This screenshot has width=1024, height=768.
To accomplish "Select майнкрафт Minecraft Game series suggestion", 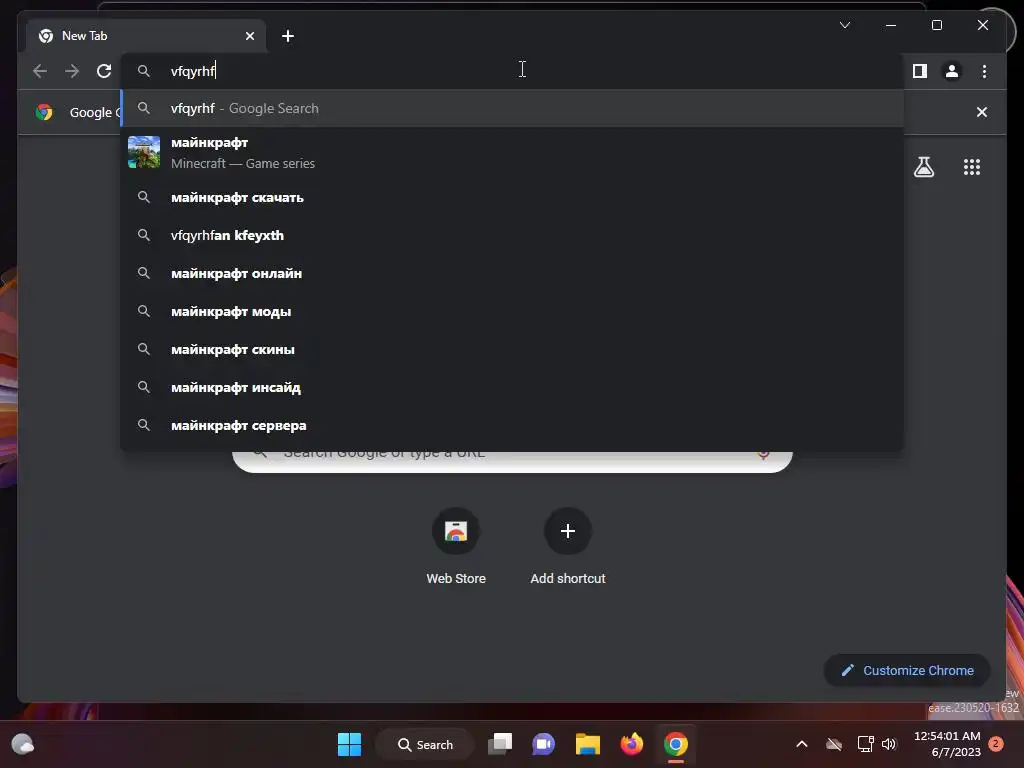I will pyautogui.click(x=513, y=153).
